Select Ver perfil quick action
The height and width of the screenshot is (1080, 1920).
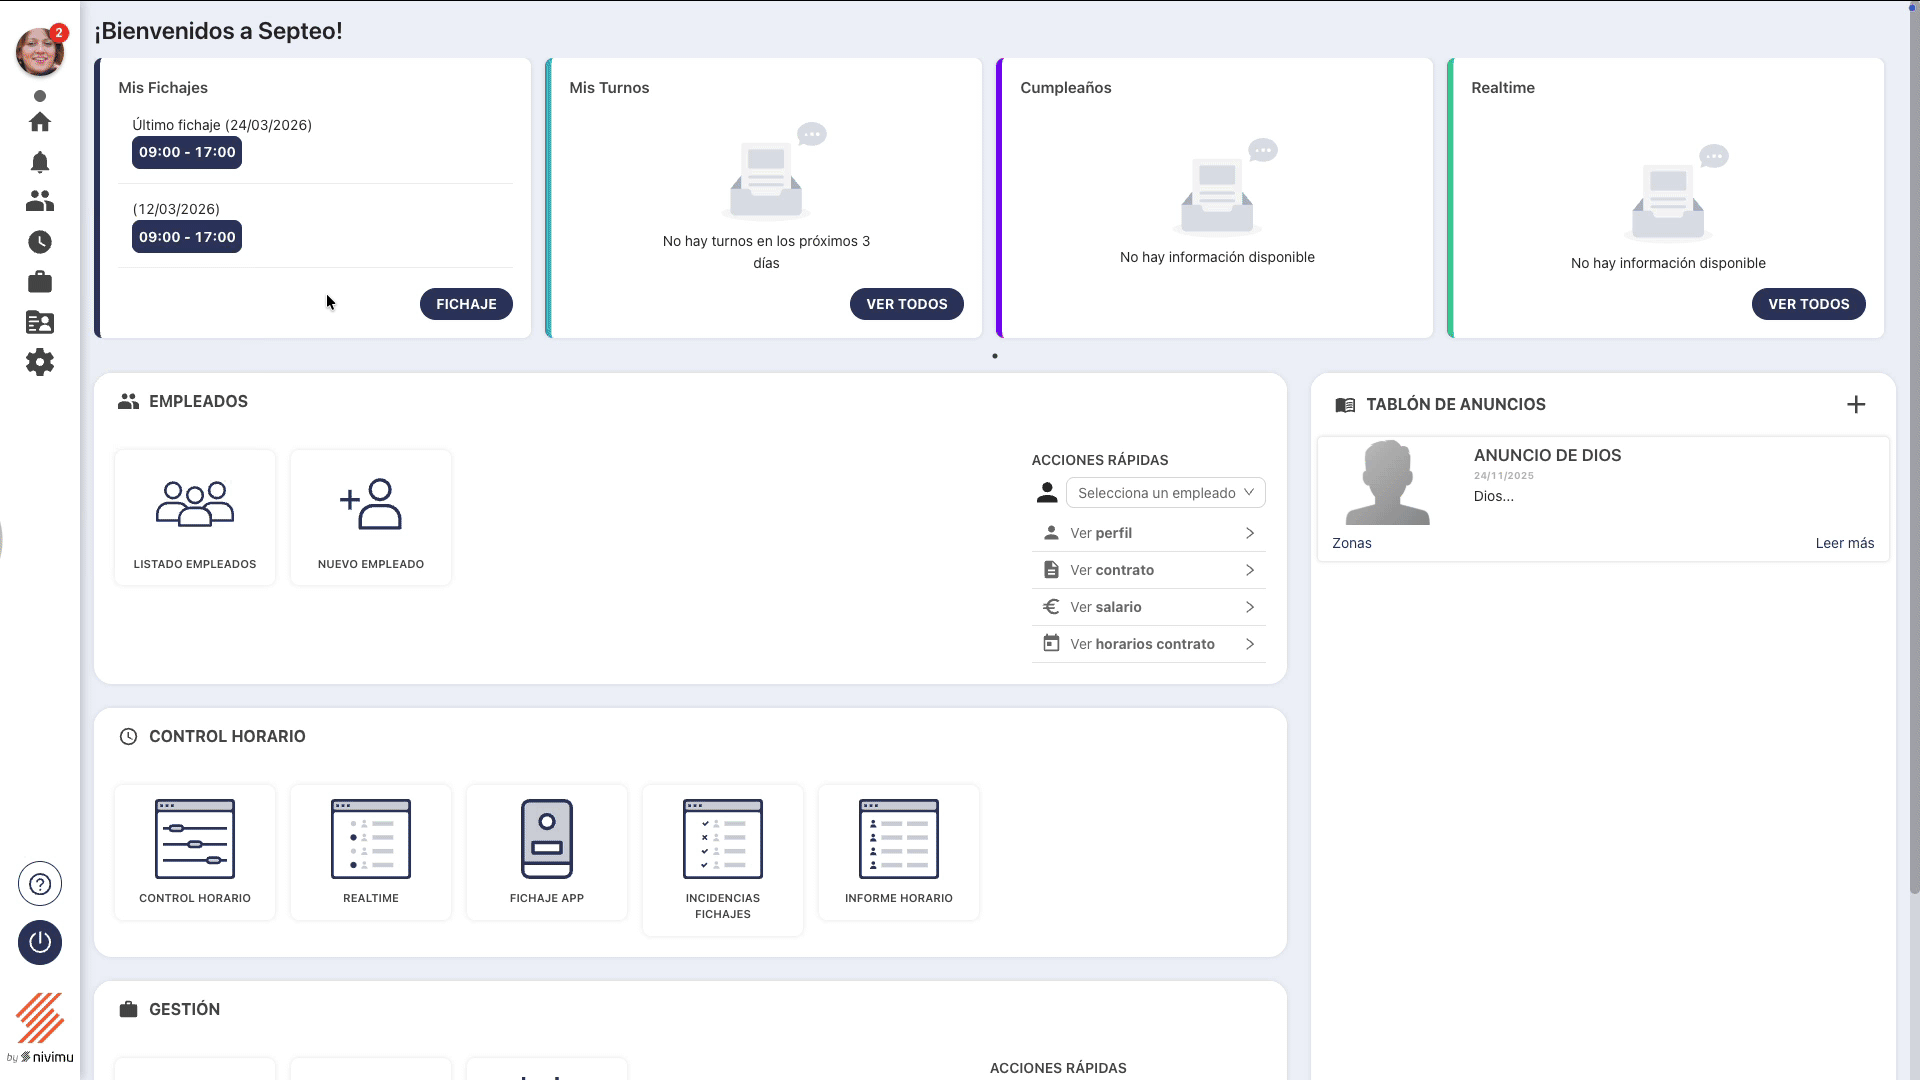coord(1149,533)
